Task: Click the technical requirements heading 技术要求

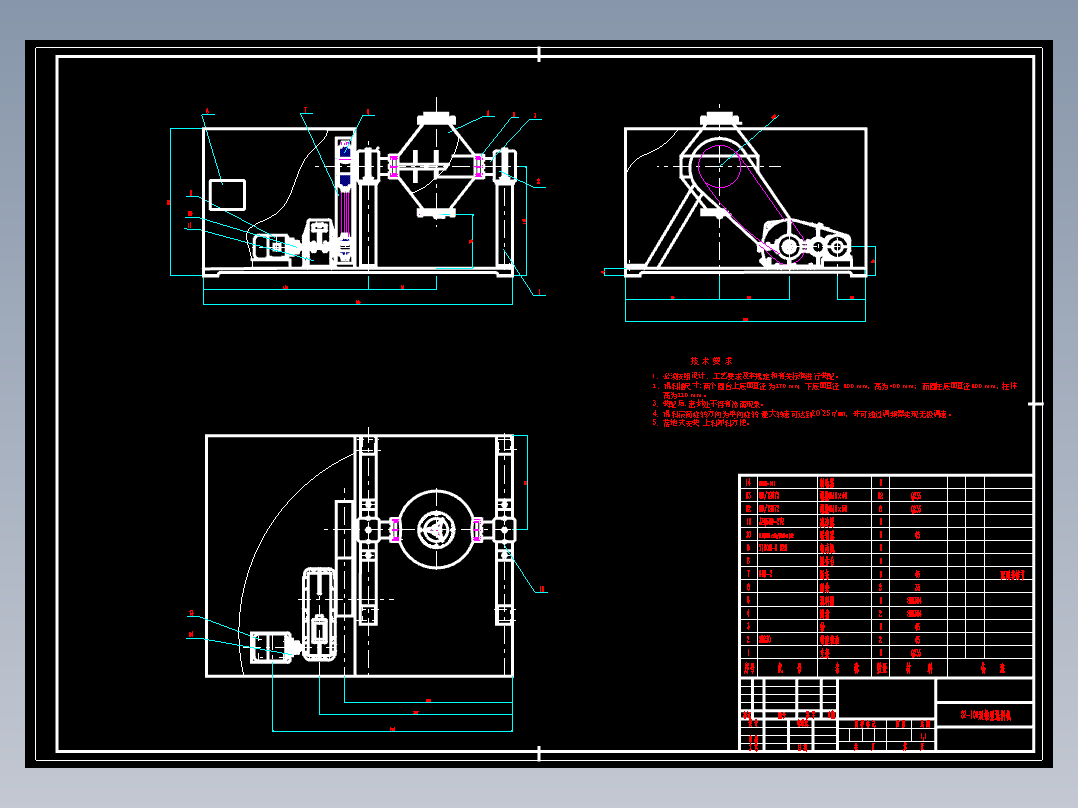Action: 712,361
